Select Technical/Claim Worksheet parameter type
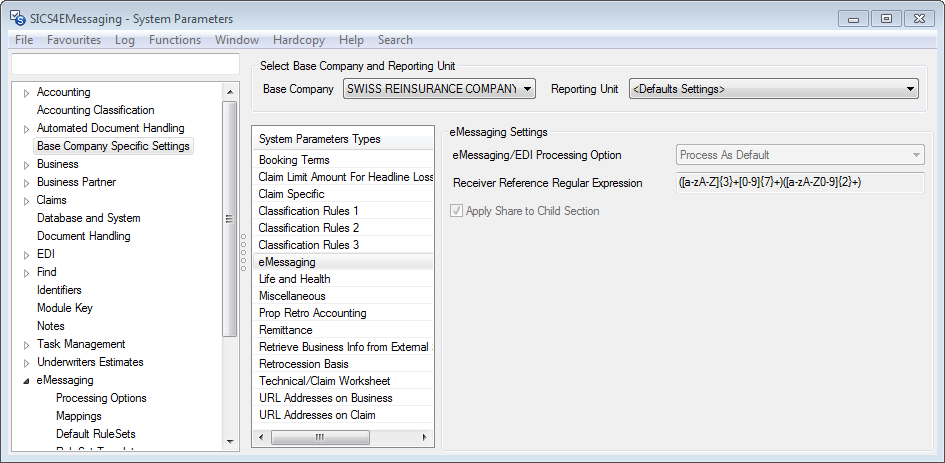The width and height of the screenshot is (945, 463). click(x=342, y=381)
